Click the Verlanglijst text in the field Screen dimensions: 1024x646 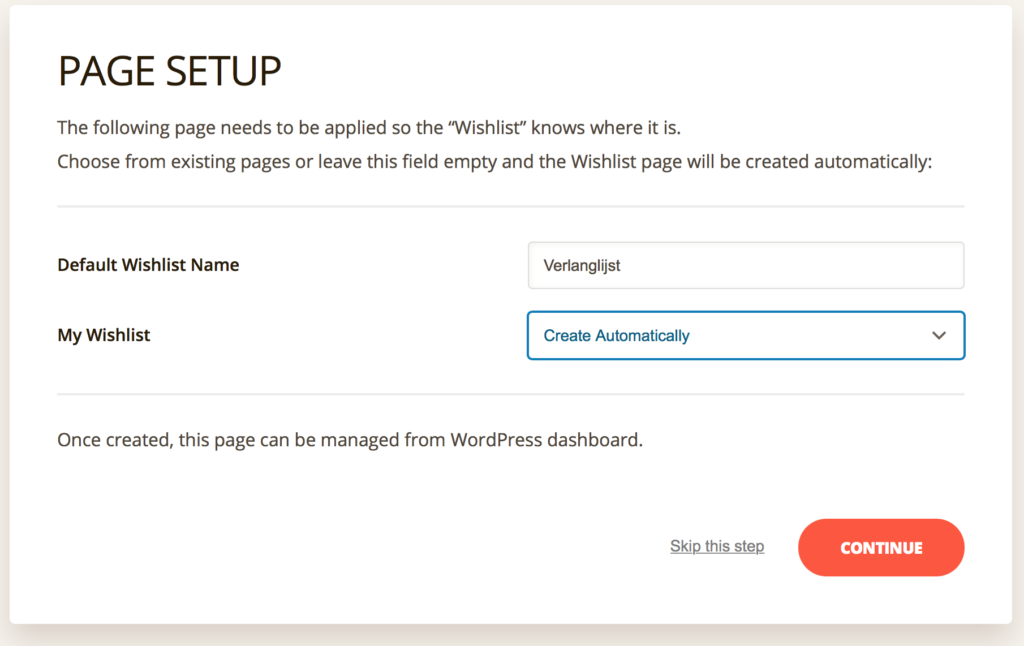pyautogui.click(x=581, y=266)
